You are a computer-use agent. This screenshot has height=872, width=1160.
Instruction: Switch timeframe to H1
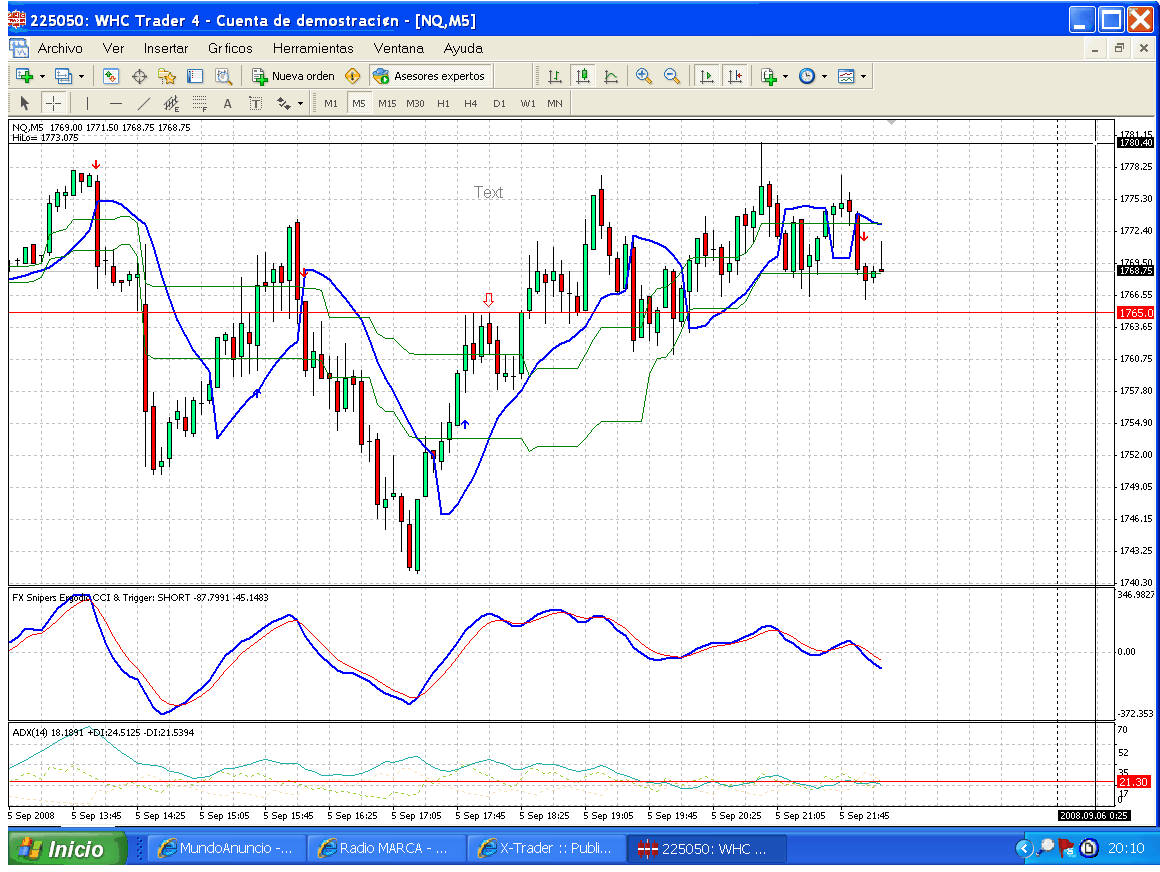point(443,103)
